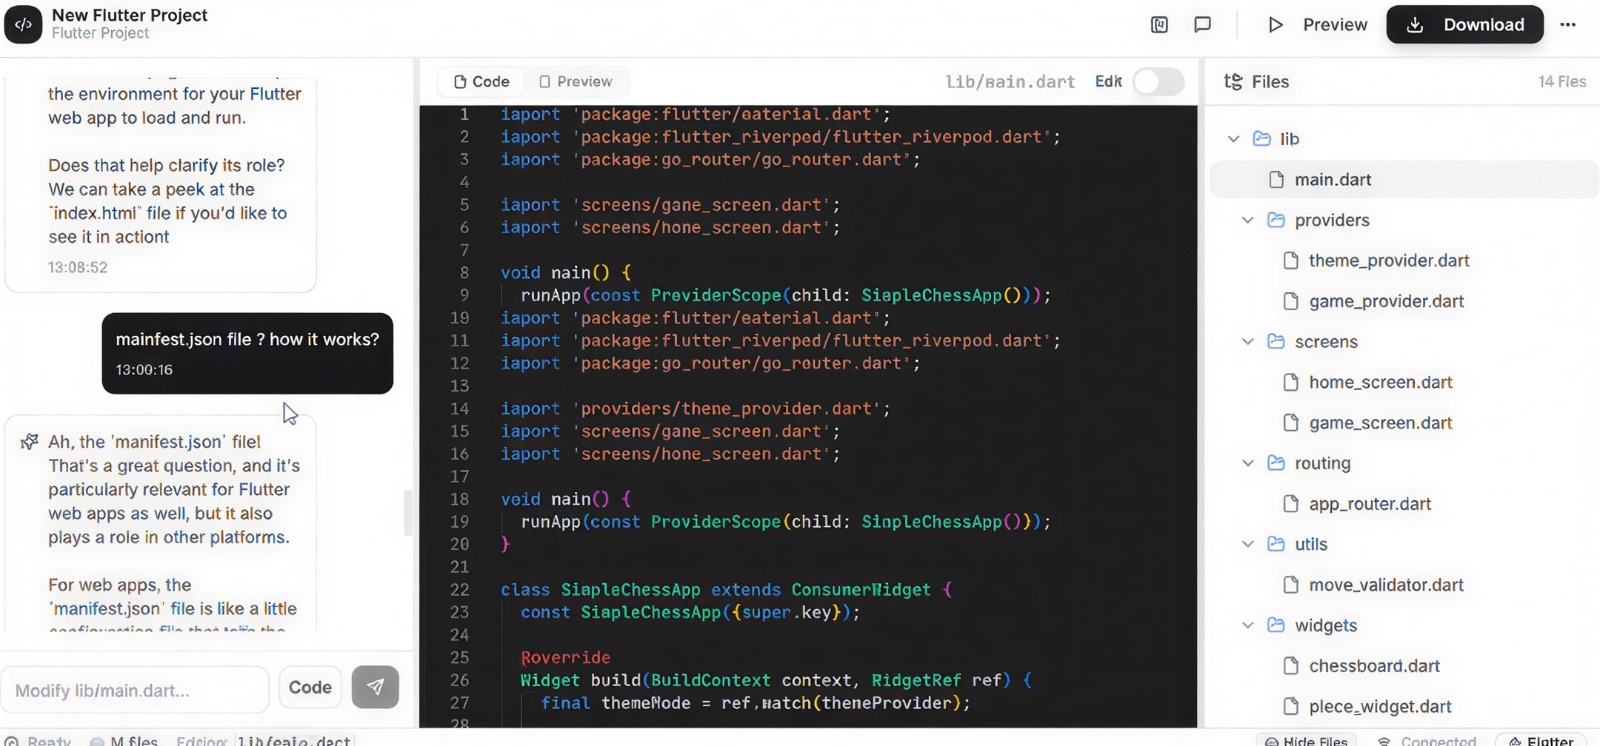The height and width of the screenshot is (746, 1600).
Task: Switch to the Preview tab in editor
Action: pyautogui.click(x=575, y=82)
